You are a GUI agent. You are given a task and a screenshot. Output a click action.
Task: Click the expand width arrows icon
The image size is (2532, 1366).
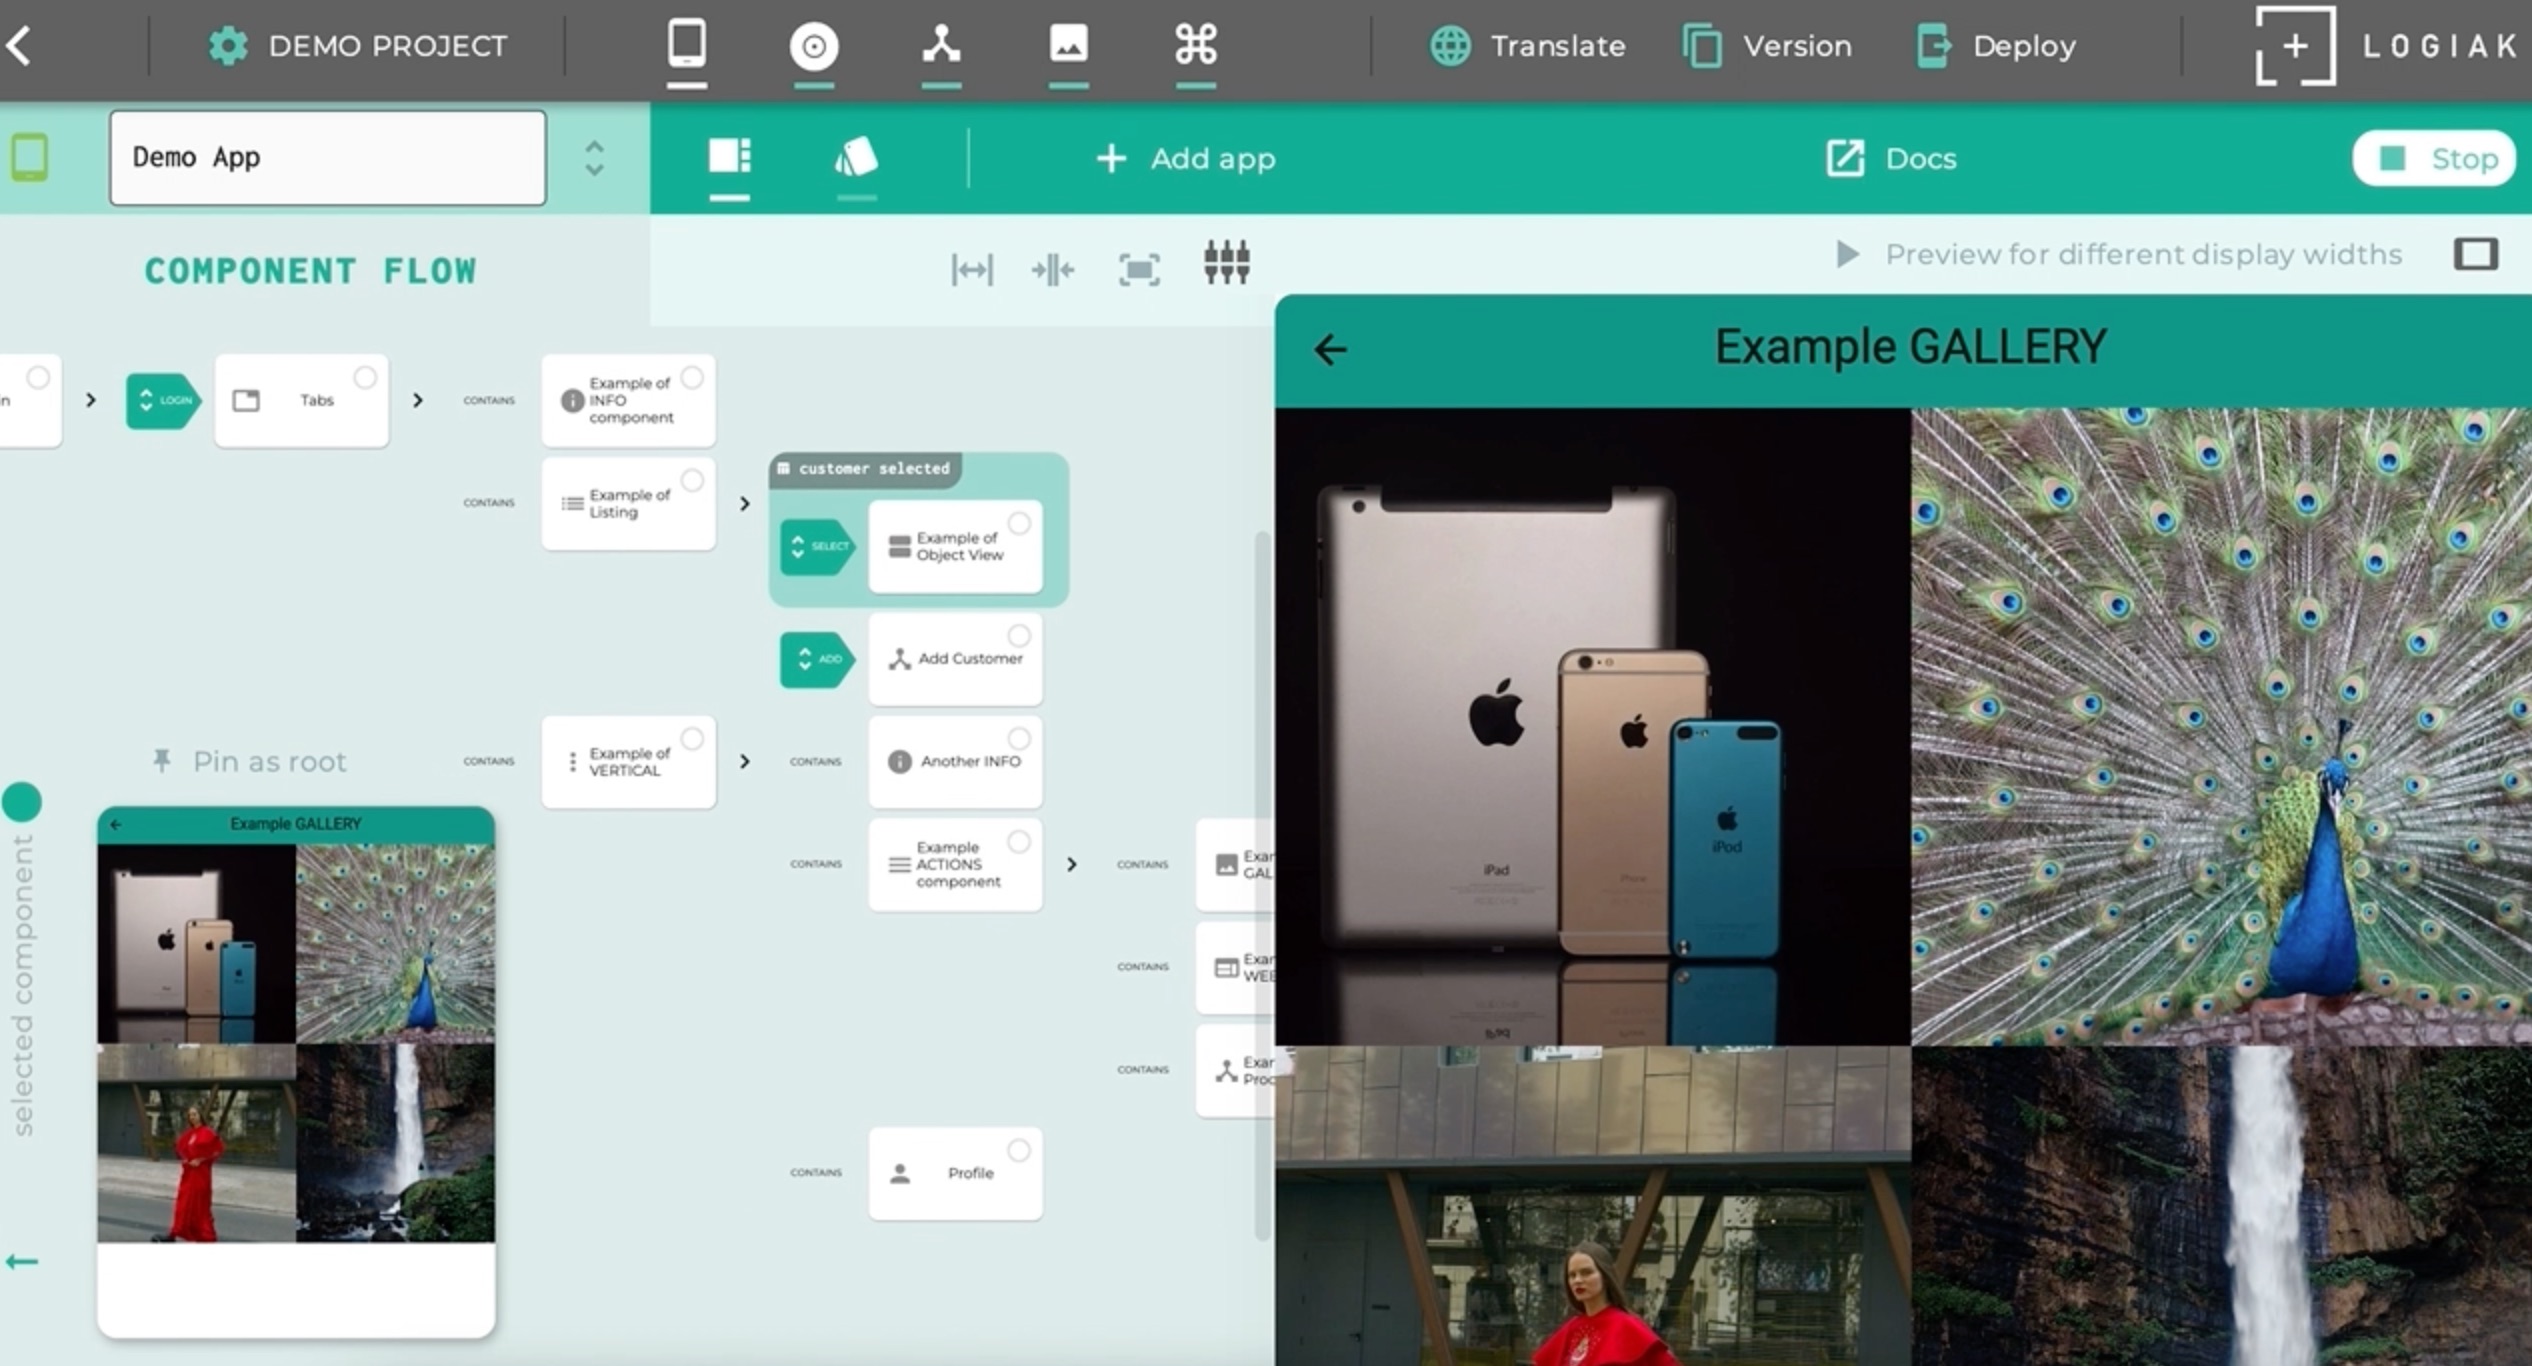coord(972,269)
